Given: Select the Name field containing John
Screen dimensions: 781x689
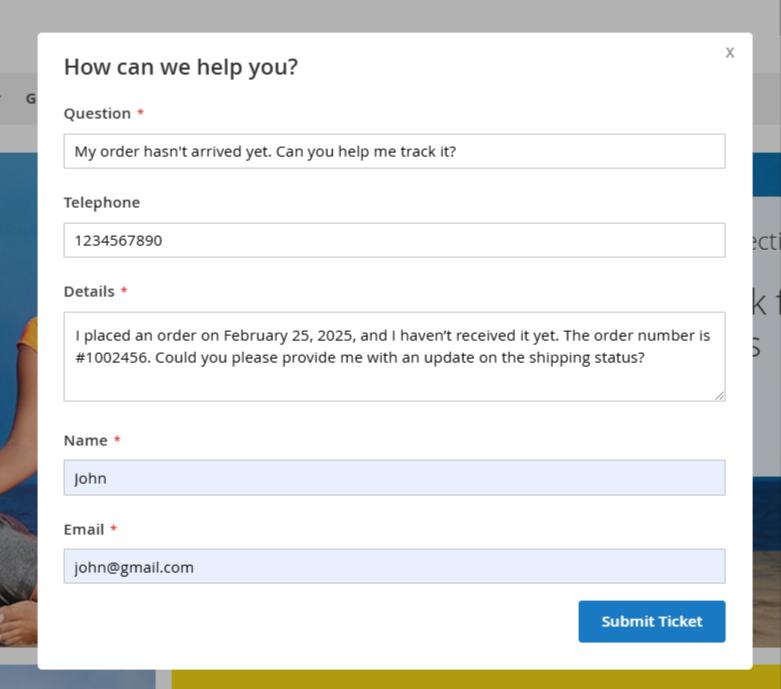Looking at the screenshot, I should tap(394, 478).
